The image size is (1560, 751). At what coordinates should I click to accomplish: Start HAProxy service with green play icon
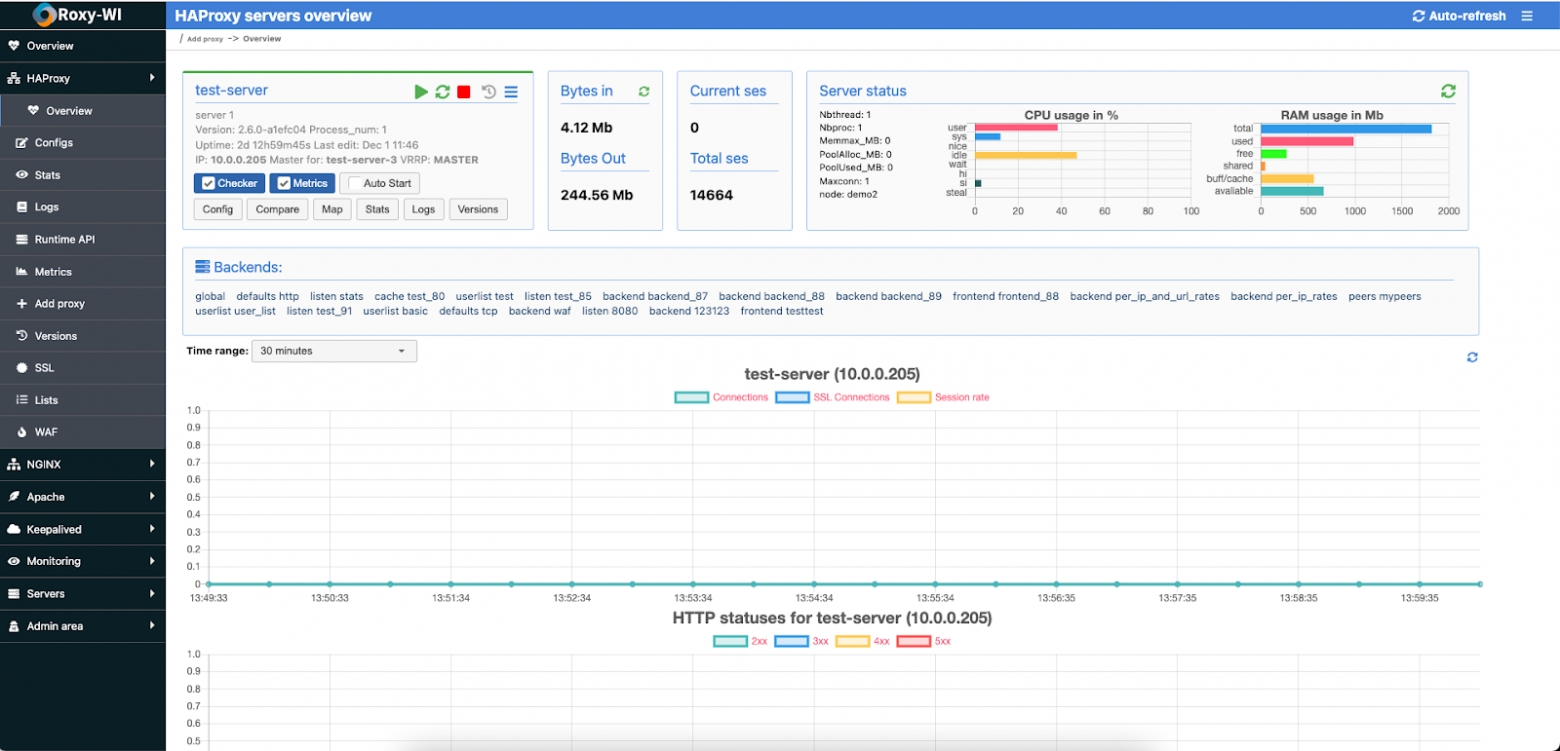[x=421, y=92]
